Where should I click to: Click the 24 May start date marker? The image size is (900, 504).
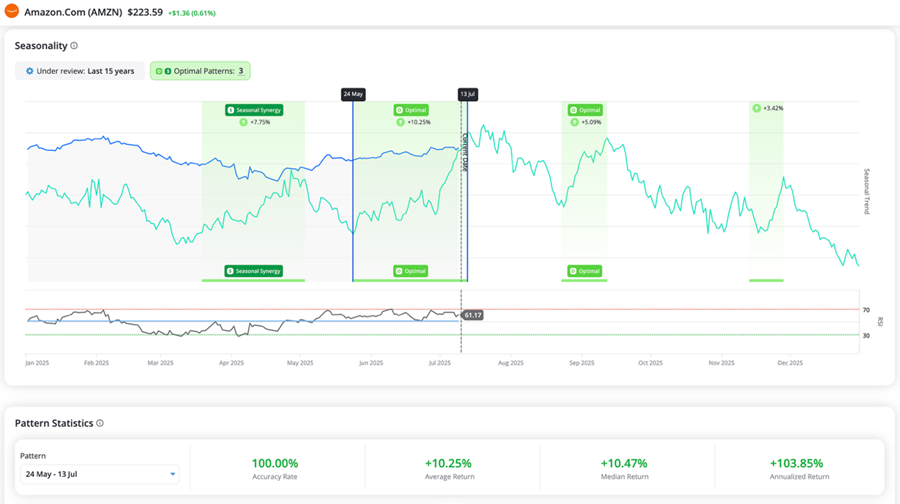coord(353,94)
